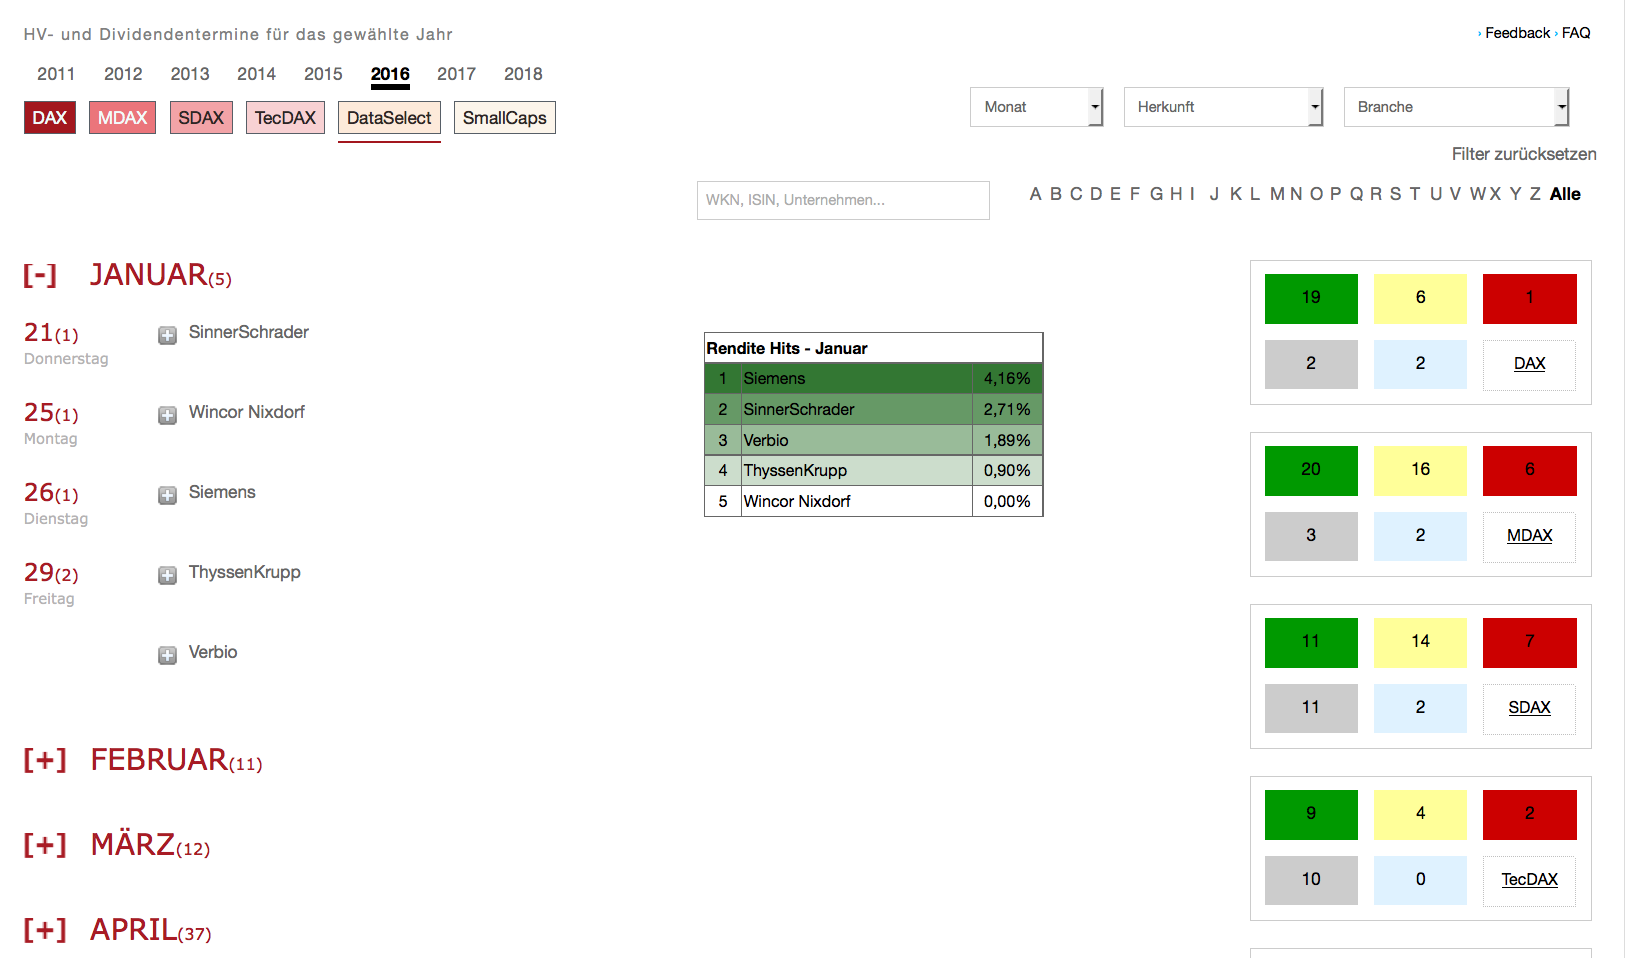1625x958 pixels.
Task: Click green TecDAX tile showing 9
Action: pos(1311,814)
